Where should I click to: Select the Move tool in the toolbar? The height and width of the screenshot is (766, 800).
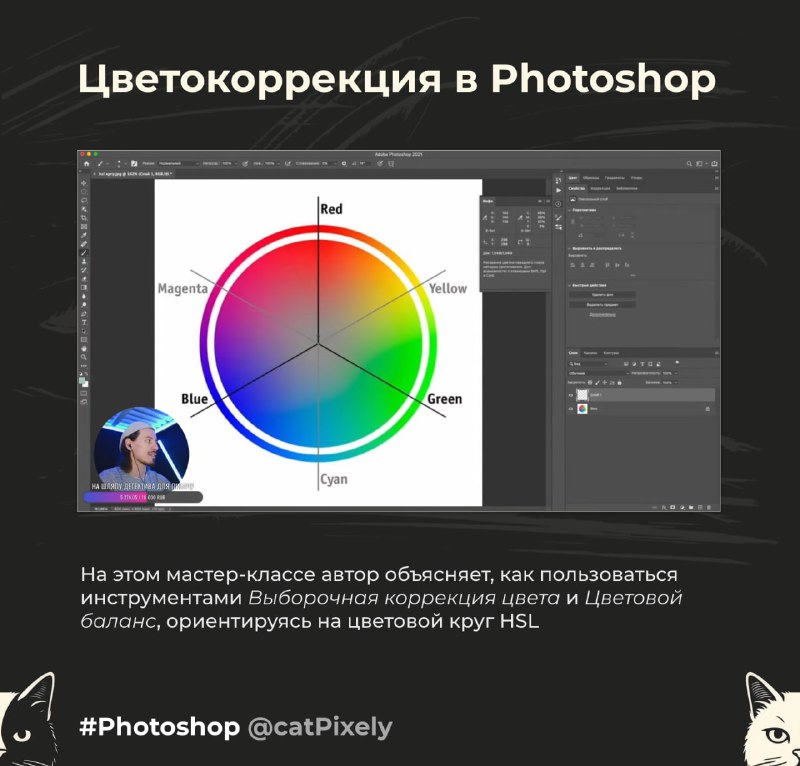[x=84, y=183]
